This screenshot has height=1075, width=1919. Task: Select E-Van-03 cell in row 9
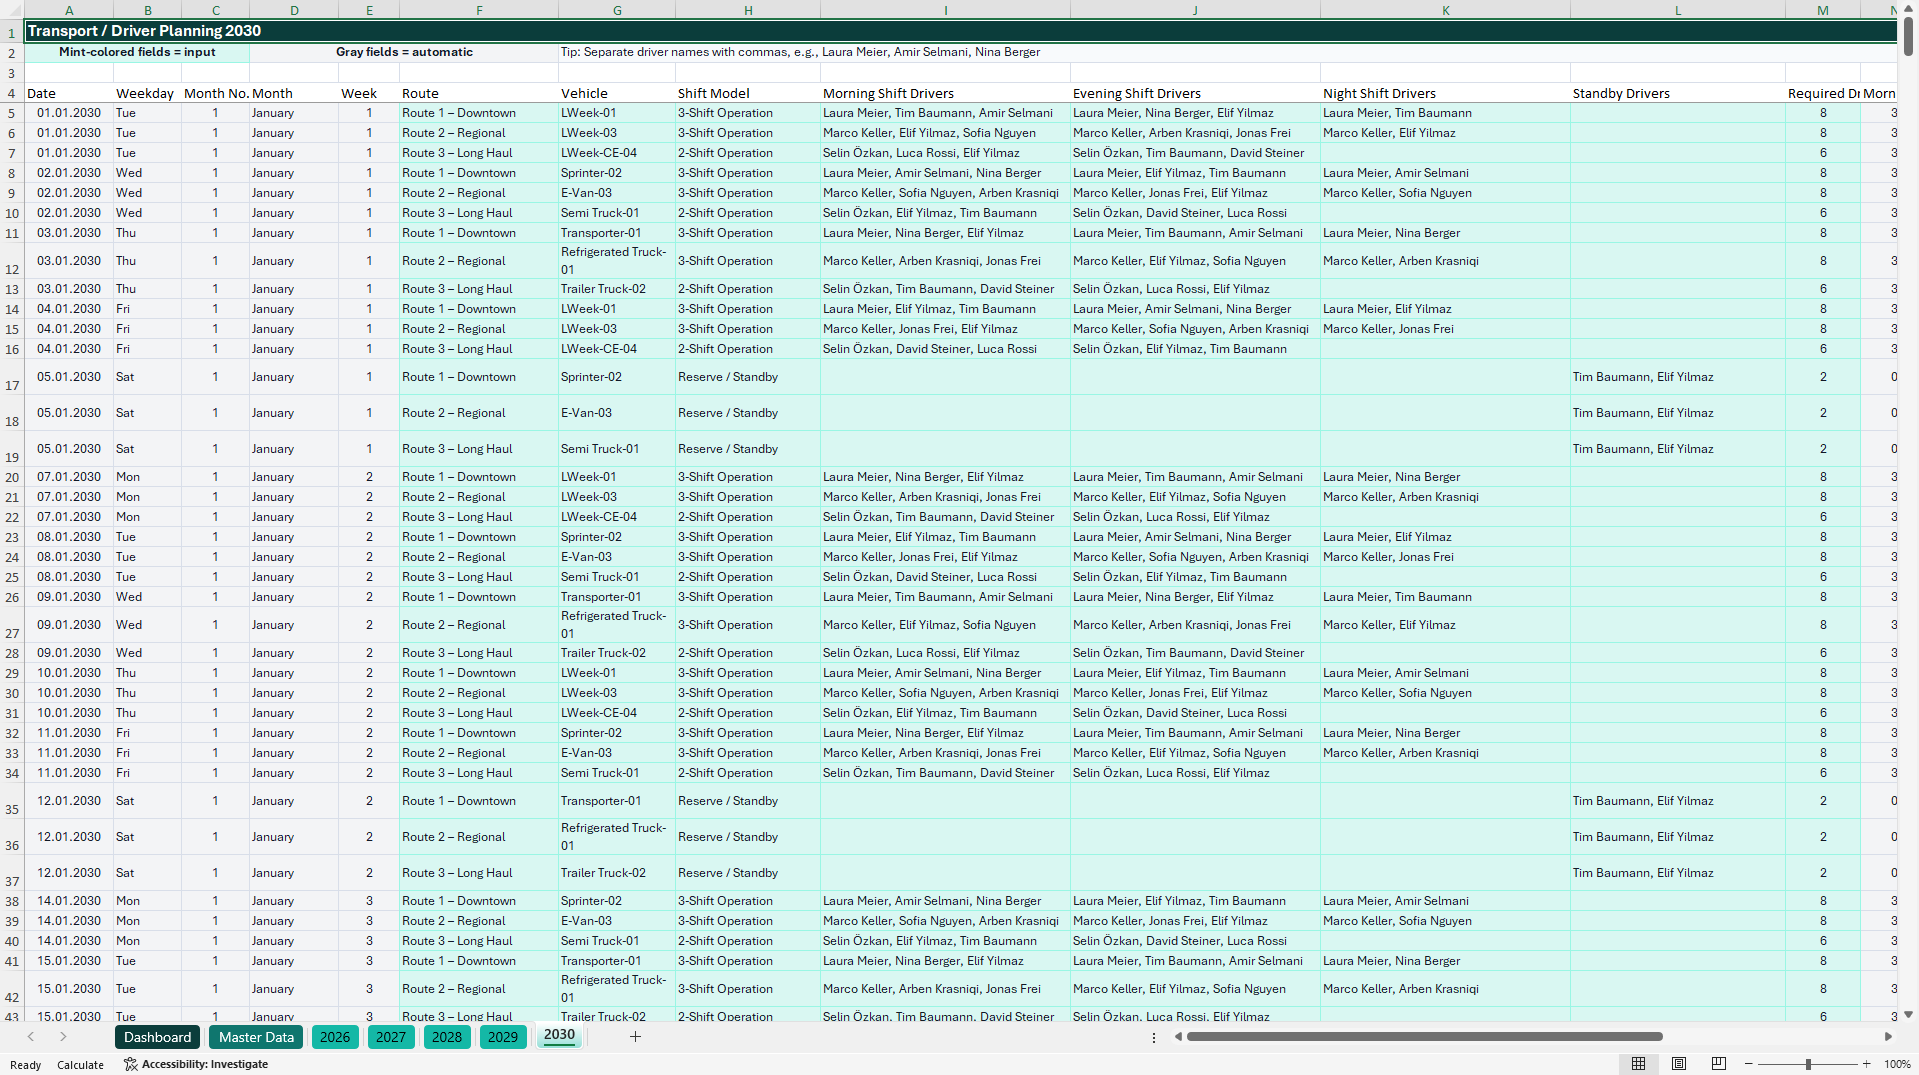pyautogui.click(x=617, y=193)
